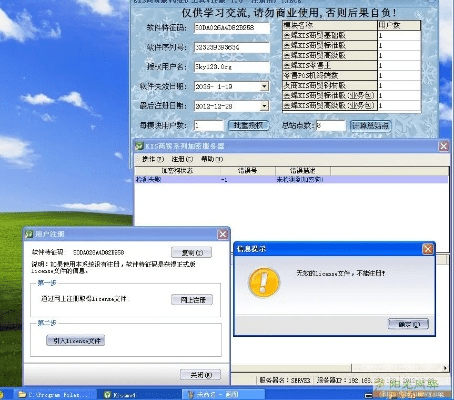Click the 用户注册 dialog title bar icon
This screenshot has height=400, width=454.
click(x=29, y=234)
